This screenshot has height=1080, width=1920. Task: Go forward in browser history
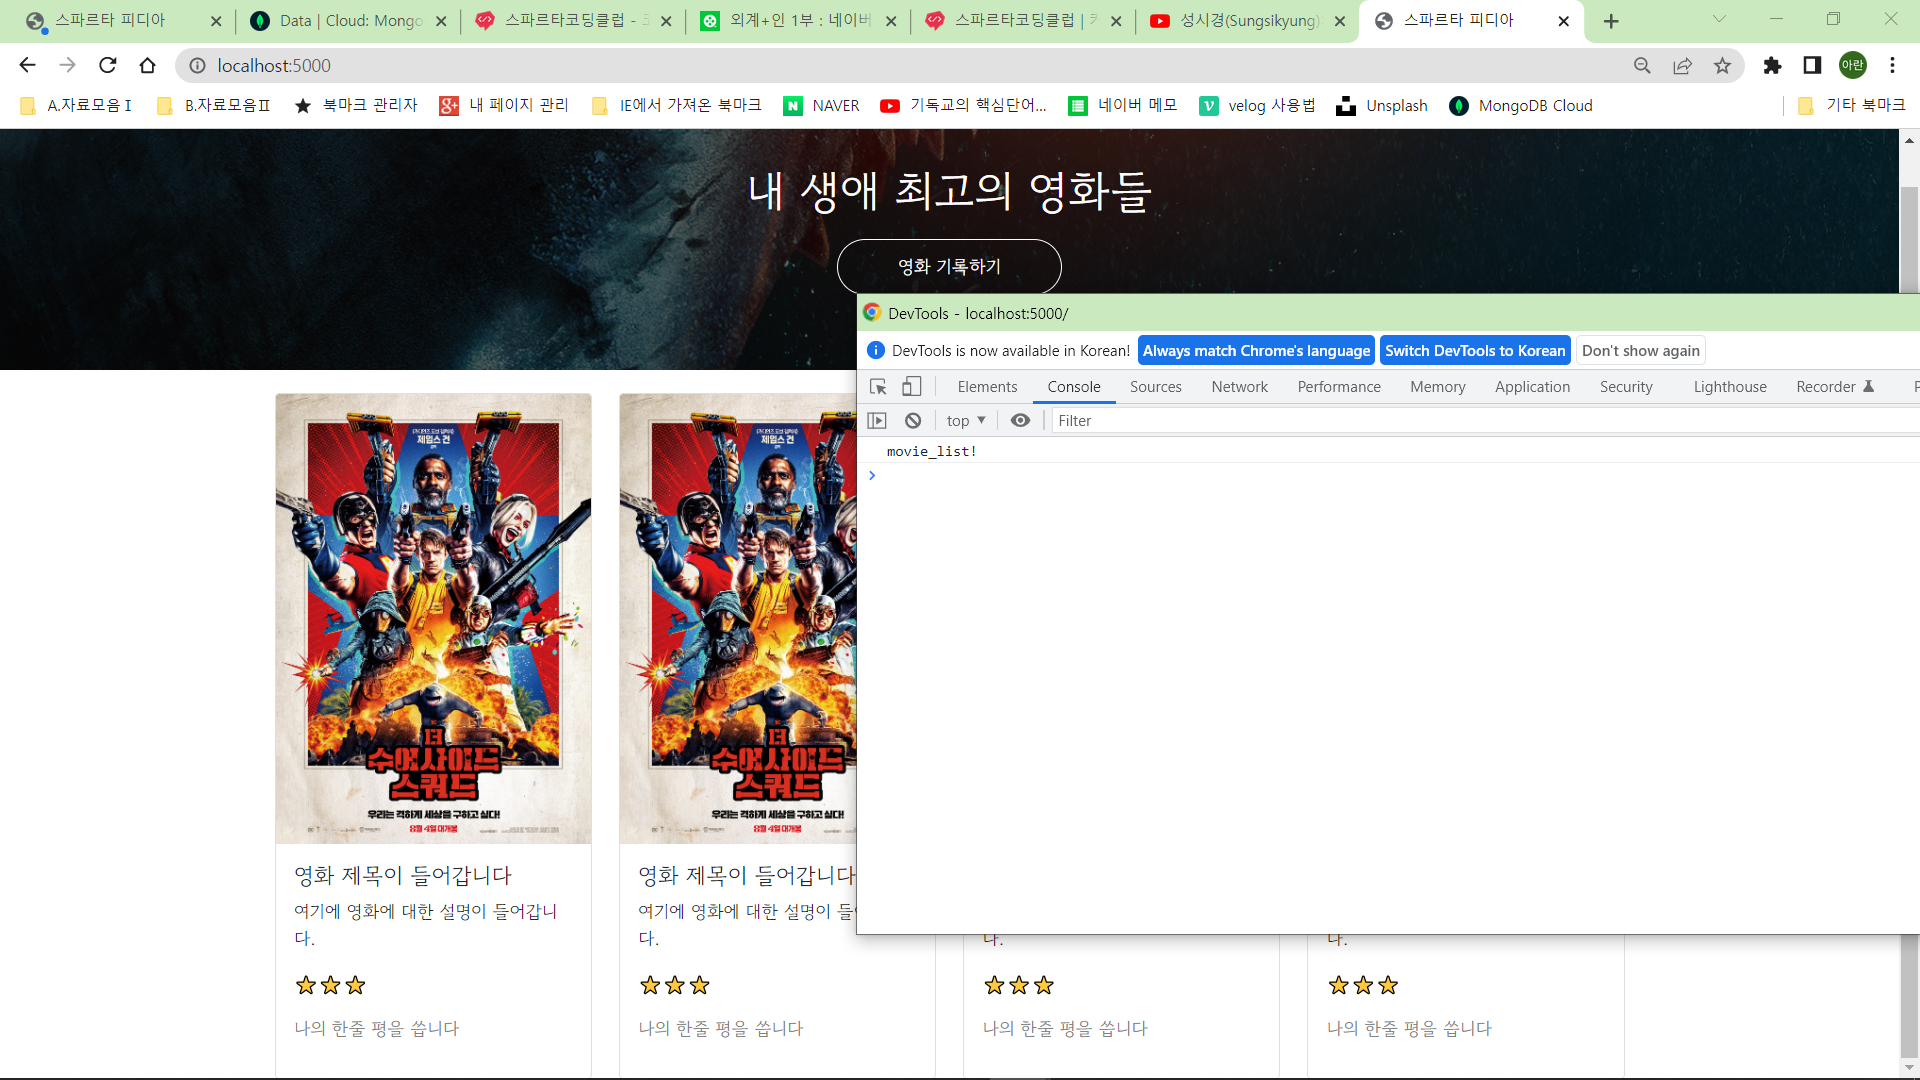pos(67,65)
